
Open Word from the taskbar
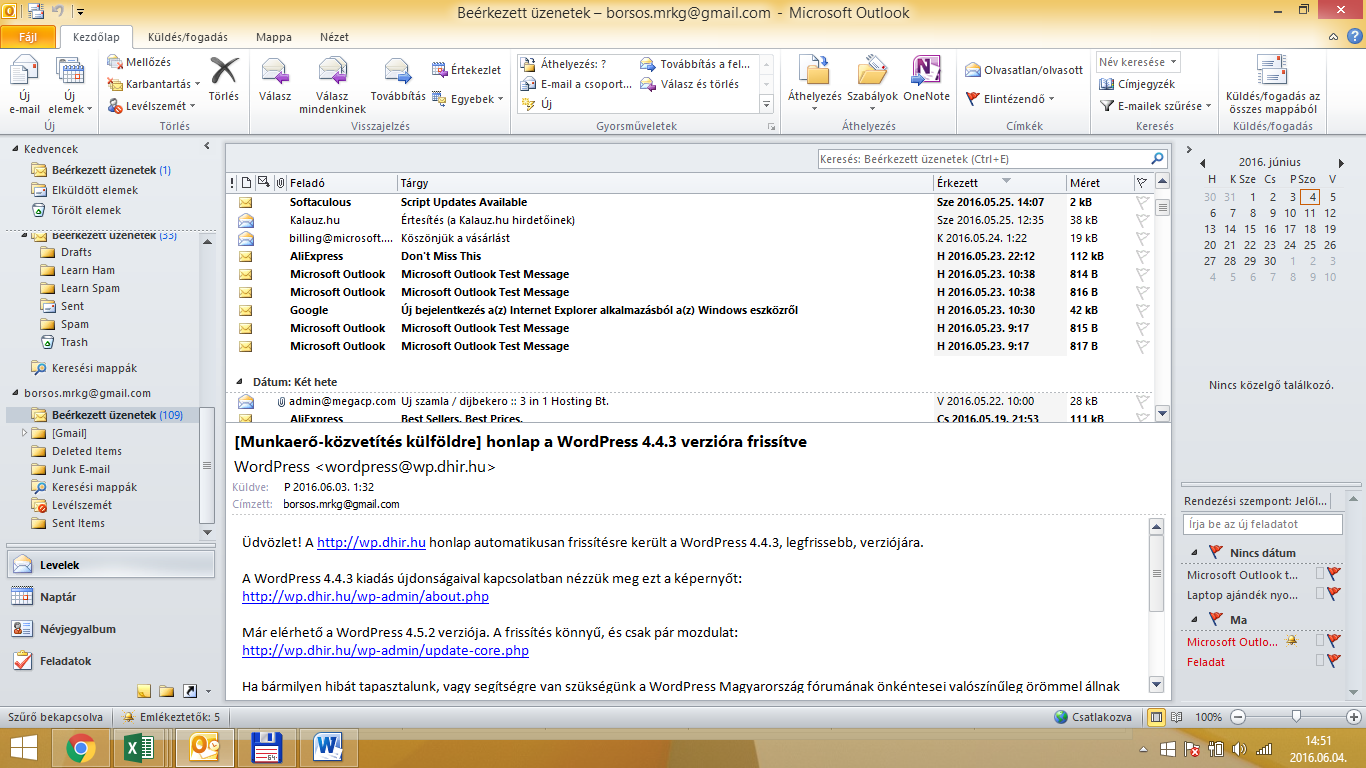click(x=328, y=748)
